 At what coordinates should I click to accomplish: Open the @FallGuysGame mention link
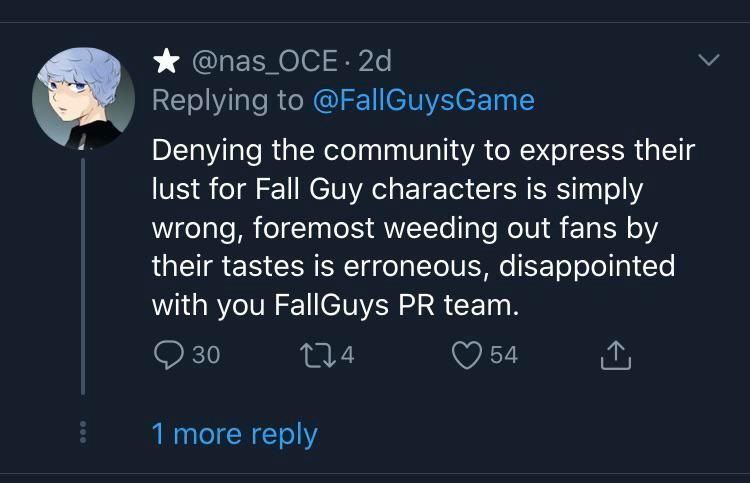(424, 100)
